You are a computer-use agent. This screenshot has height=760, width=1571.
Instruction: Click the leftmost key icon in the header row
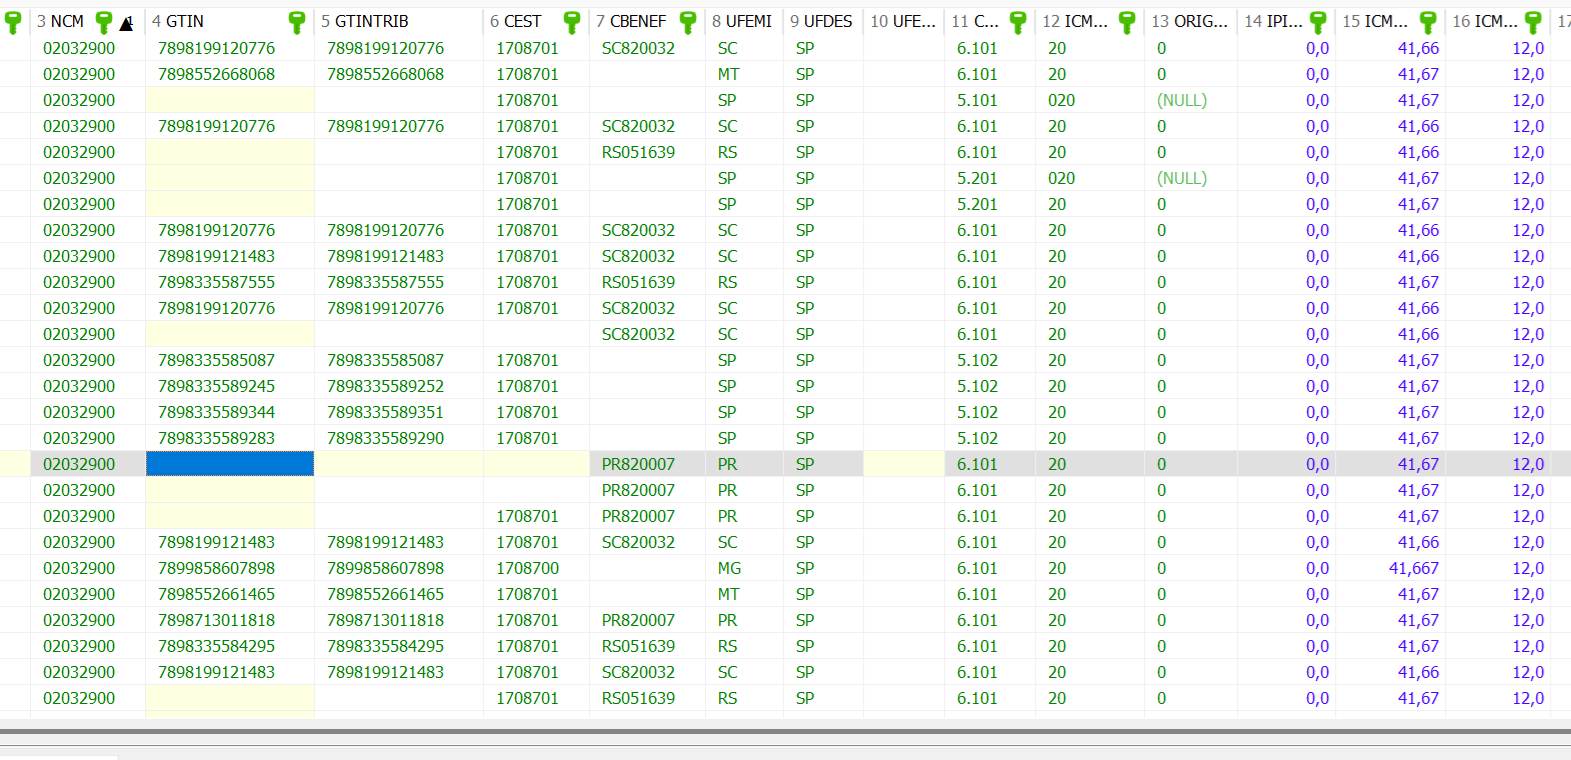point(13,22)
